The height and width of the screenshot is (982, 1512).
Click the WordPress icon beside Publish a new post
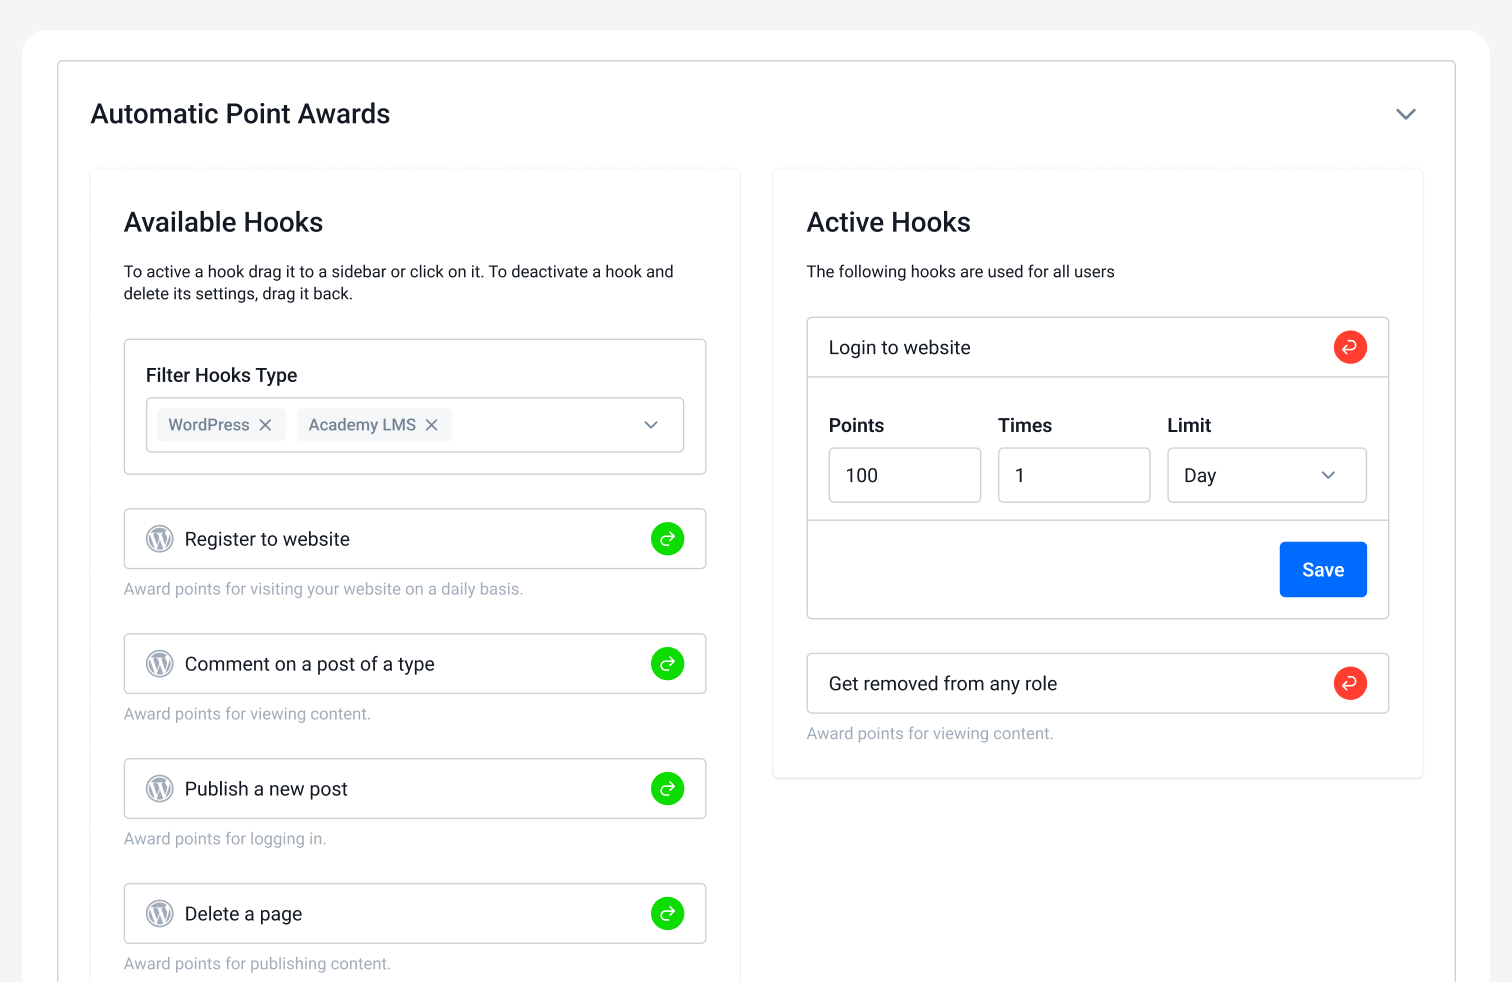pyautogui.click(x=159, y=788)
